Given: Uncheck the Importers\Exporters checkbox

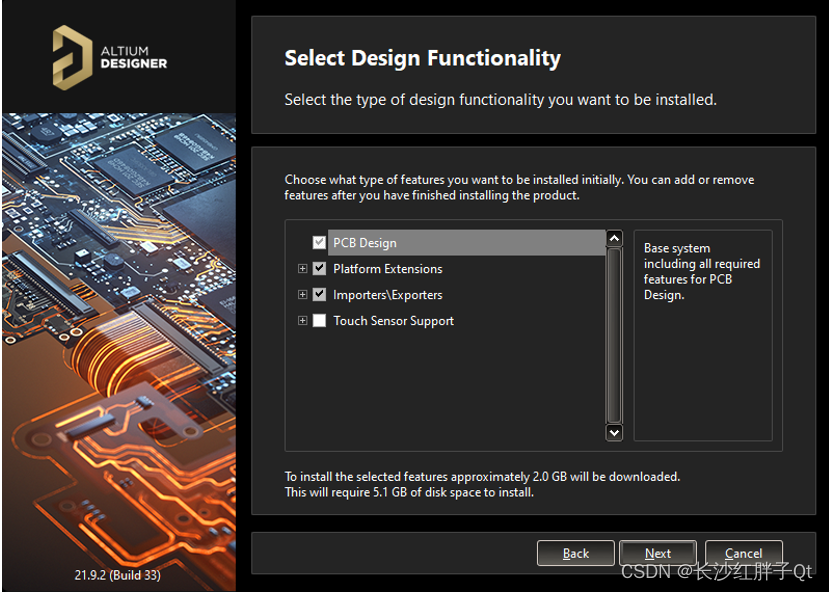Looking at the screenshot, I should point(319,295).
